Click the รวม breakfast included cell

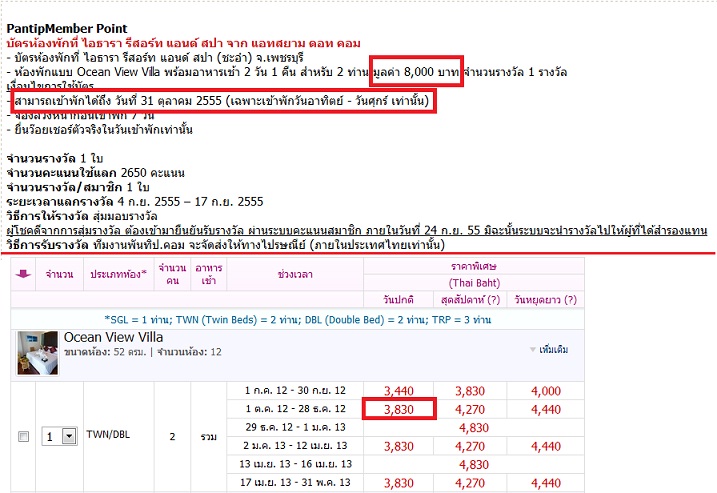click(209, 437)
